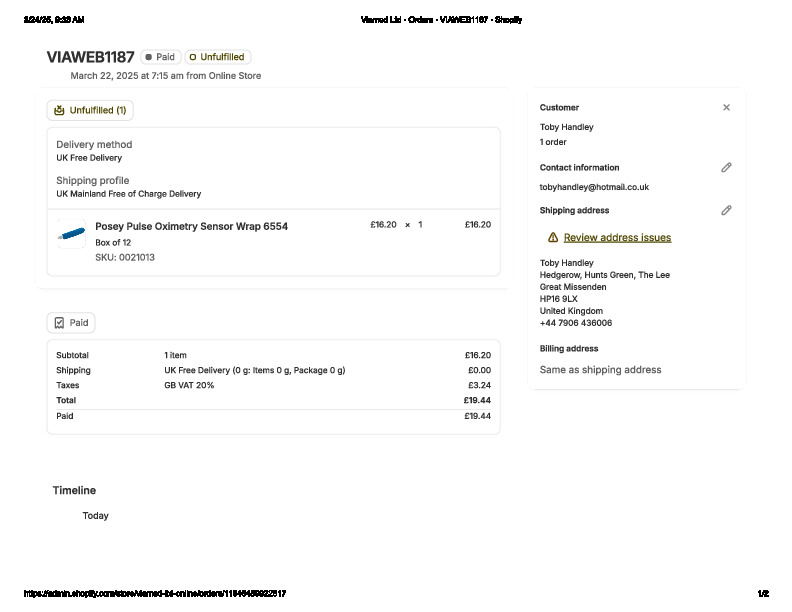The width and height of the screenshot is (792, 612).
Task: Select the Today timeline date marker
Action: [96, 516]
